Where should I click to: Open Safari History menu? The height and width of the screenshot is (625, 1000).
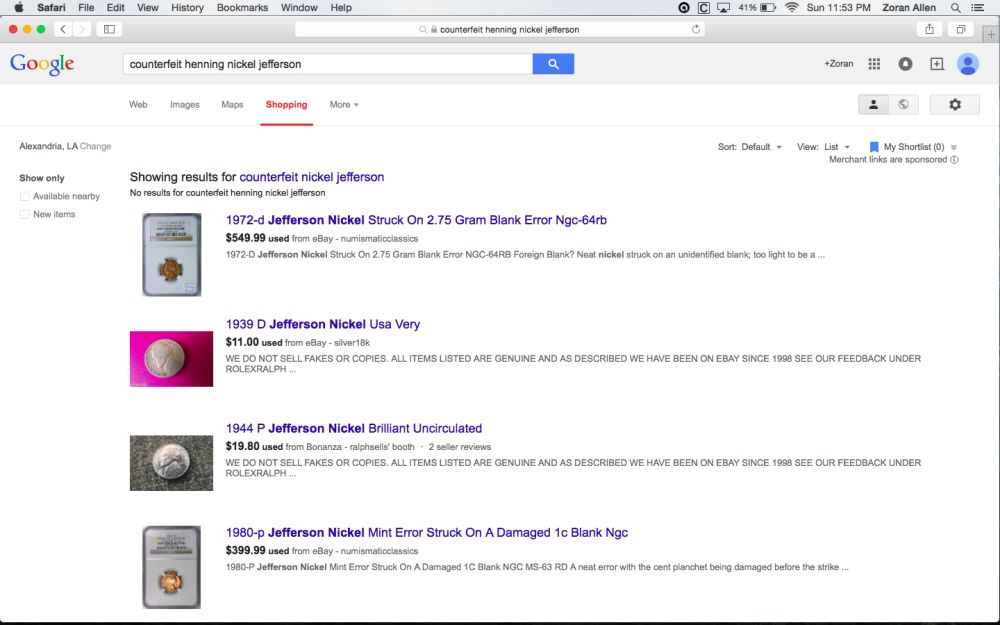(x=188, y=8)
